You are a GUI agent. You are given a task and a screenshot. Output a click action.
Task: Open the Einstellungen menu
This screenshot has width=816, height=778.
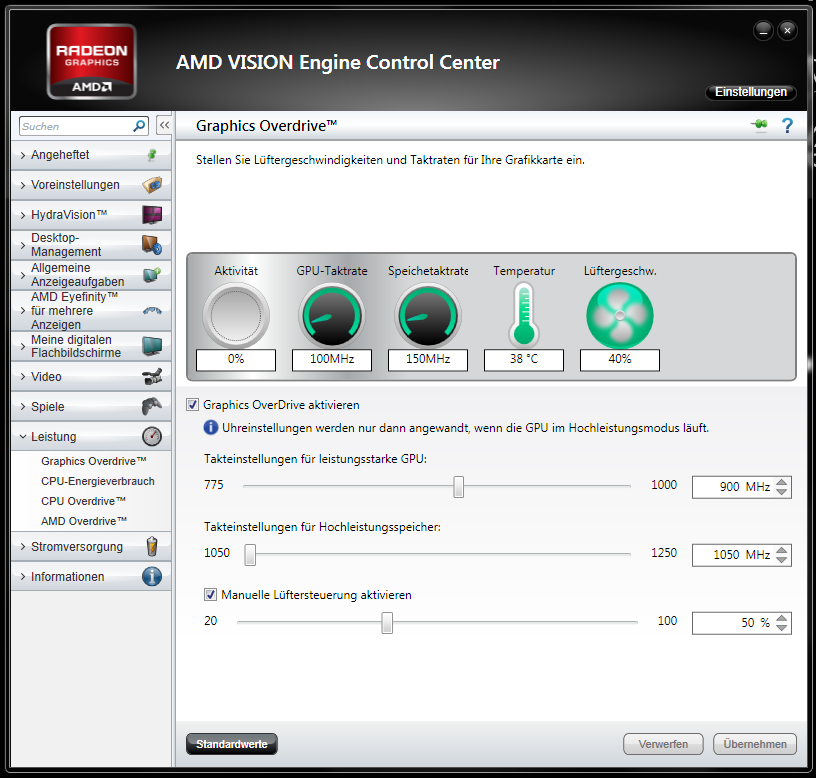pyautogui.click(x=750, y=92)
